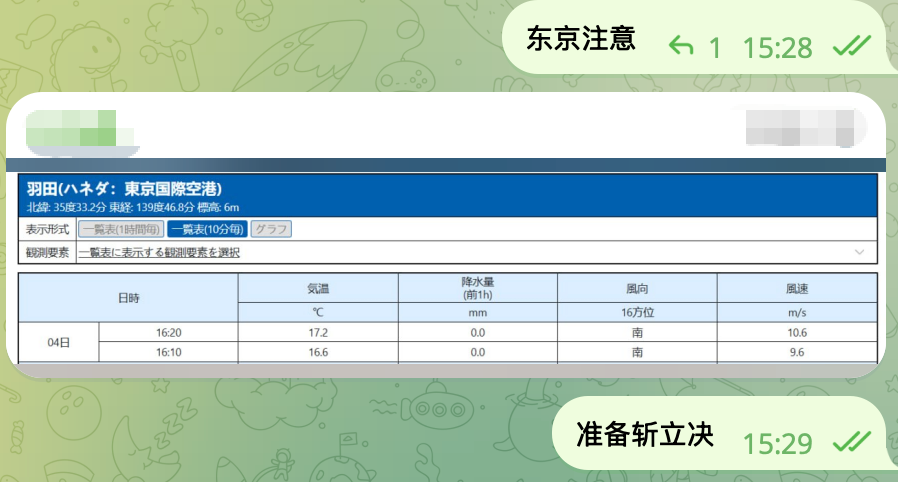Click the 0.0 precipitation in 16:20 row
Viewport: 898px width, 482px height.
[x=478, y=333]
